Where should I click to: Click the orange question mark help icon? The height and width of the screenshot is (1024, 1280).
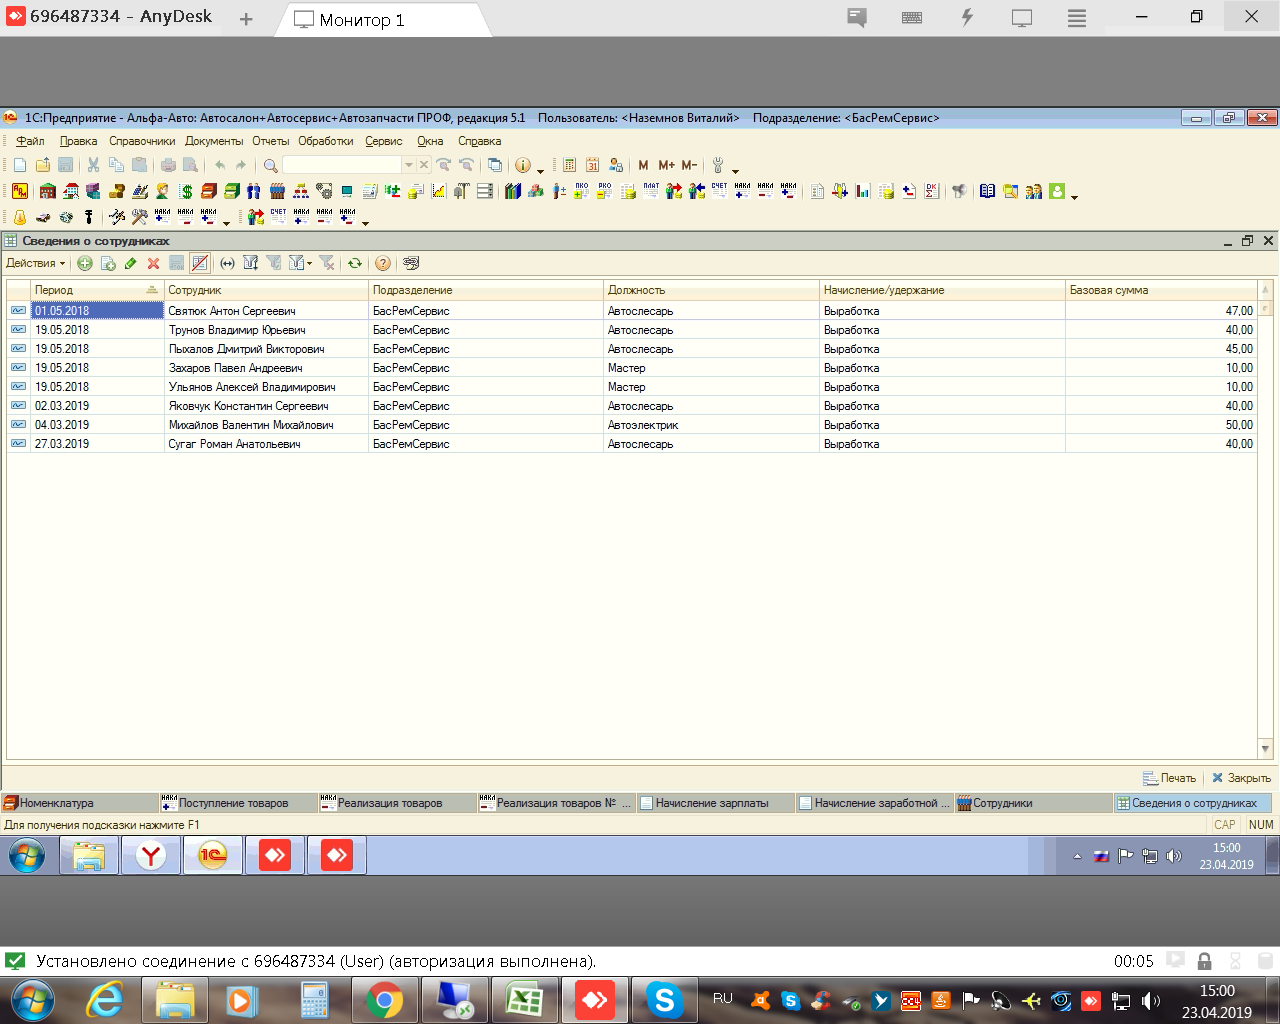pos(382,263)
